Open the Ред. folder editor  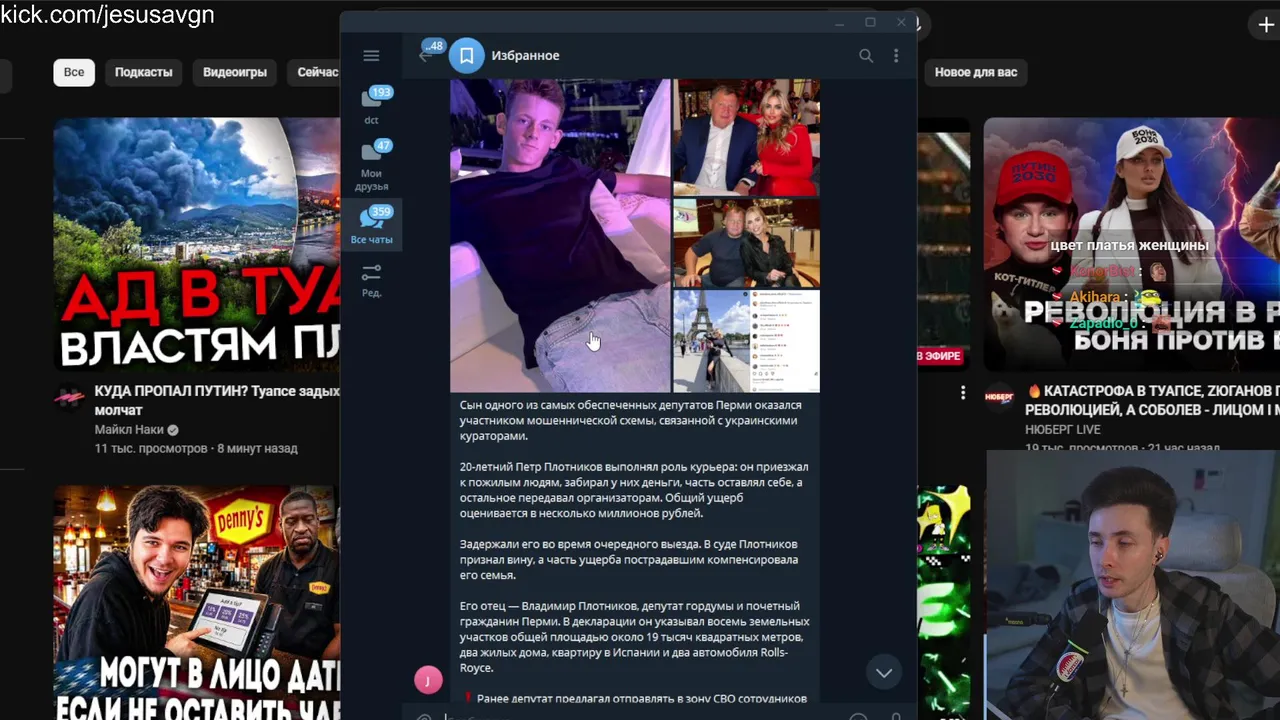[371, 279]
